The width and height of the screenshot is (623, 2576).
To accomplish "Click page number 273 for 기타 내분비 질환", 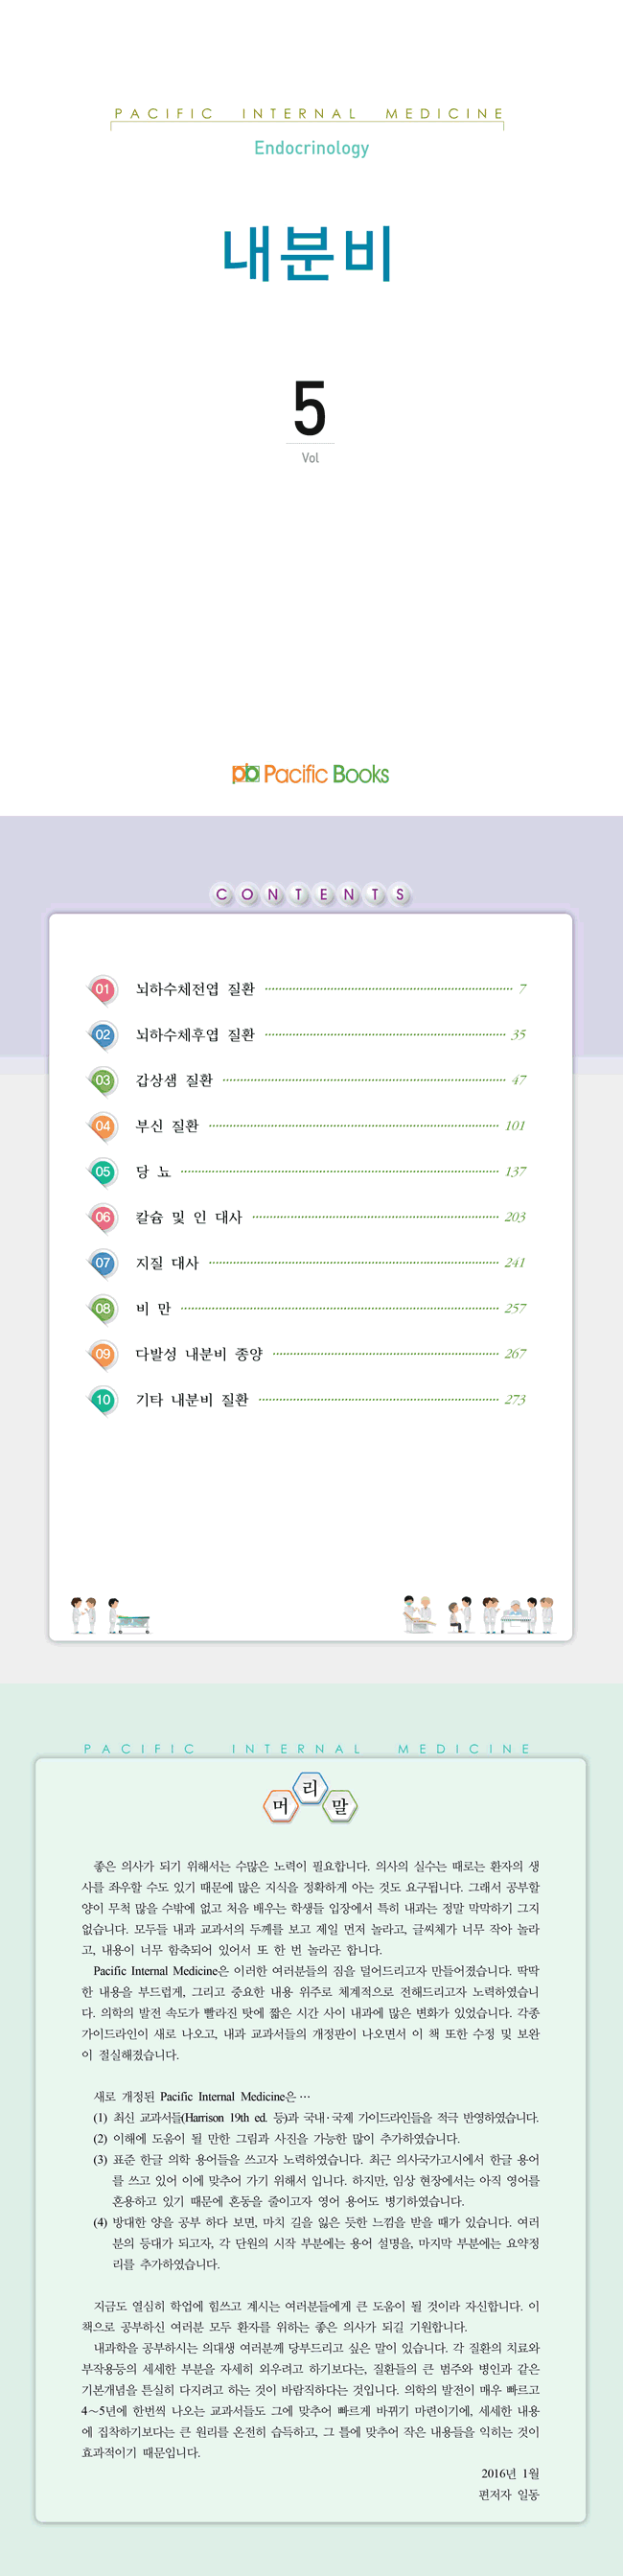I will click(x=515, y=1400).
